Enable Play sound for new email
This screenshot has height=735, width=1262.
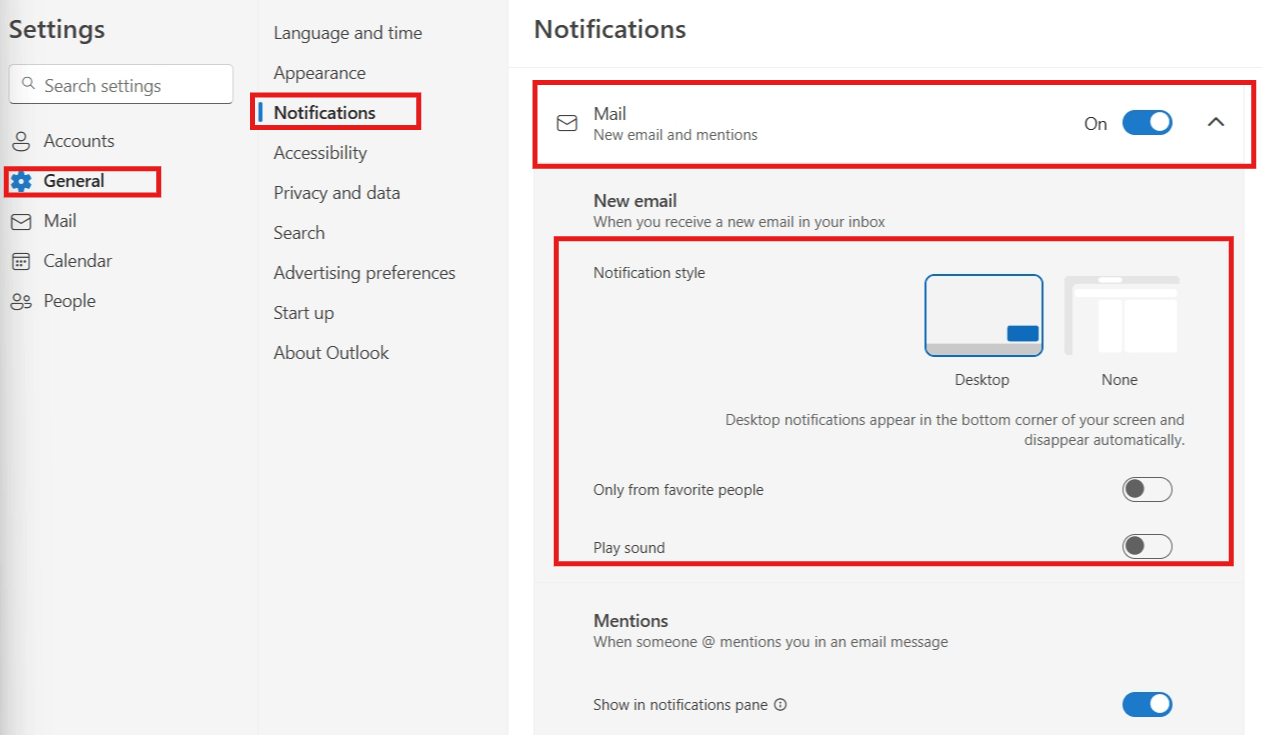click(1147, 546)
